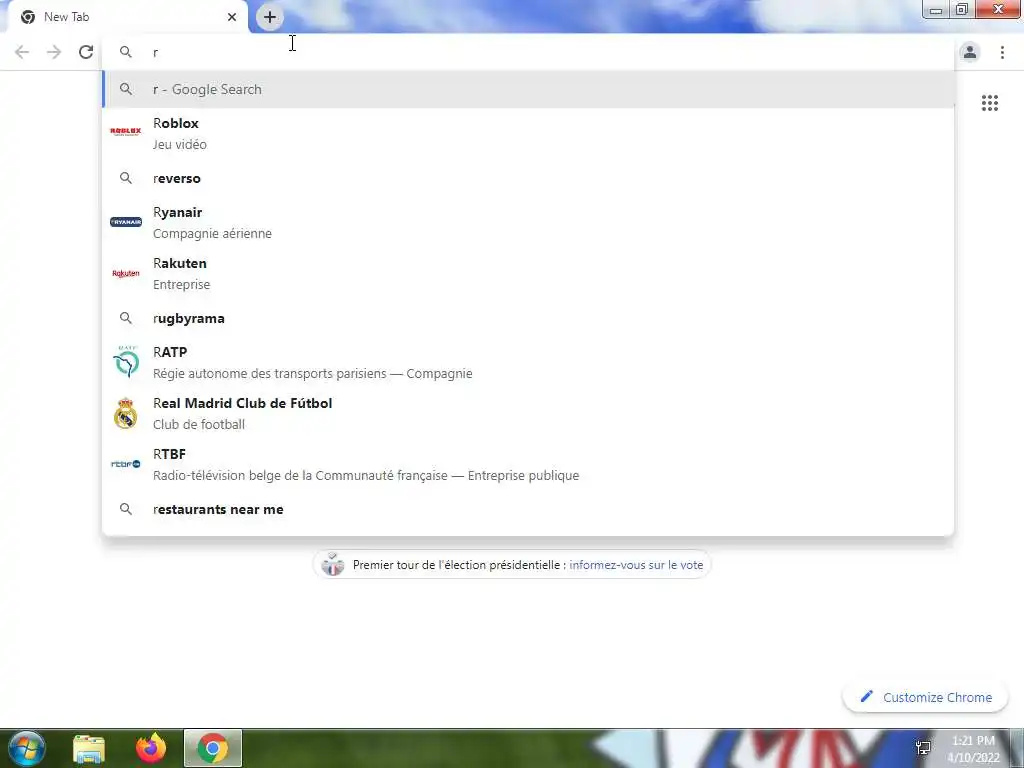Select the RTBF suggestion

528,464
